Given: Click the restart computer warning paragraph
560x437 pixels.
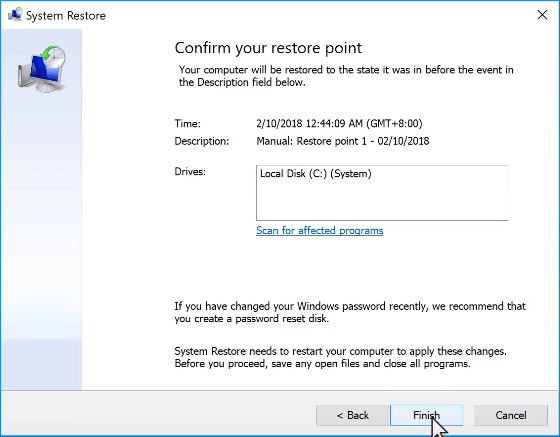Looking at the screenshot, I should (340, 357).
